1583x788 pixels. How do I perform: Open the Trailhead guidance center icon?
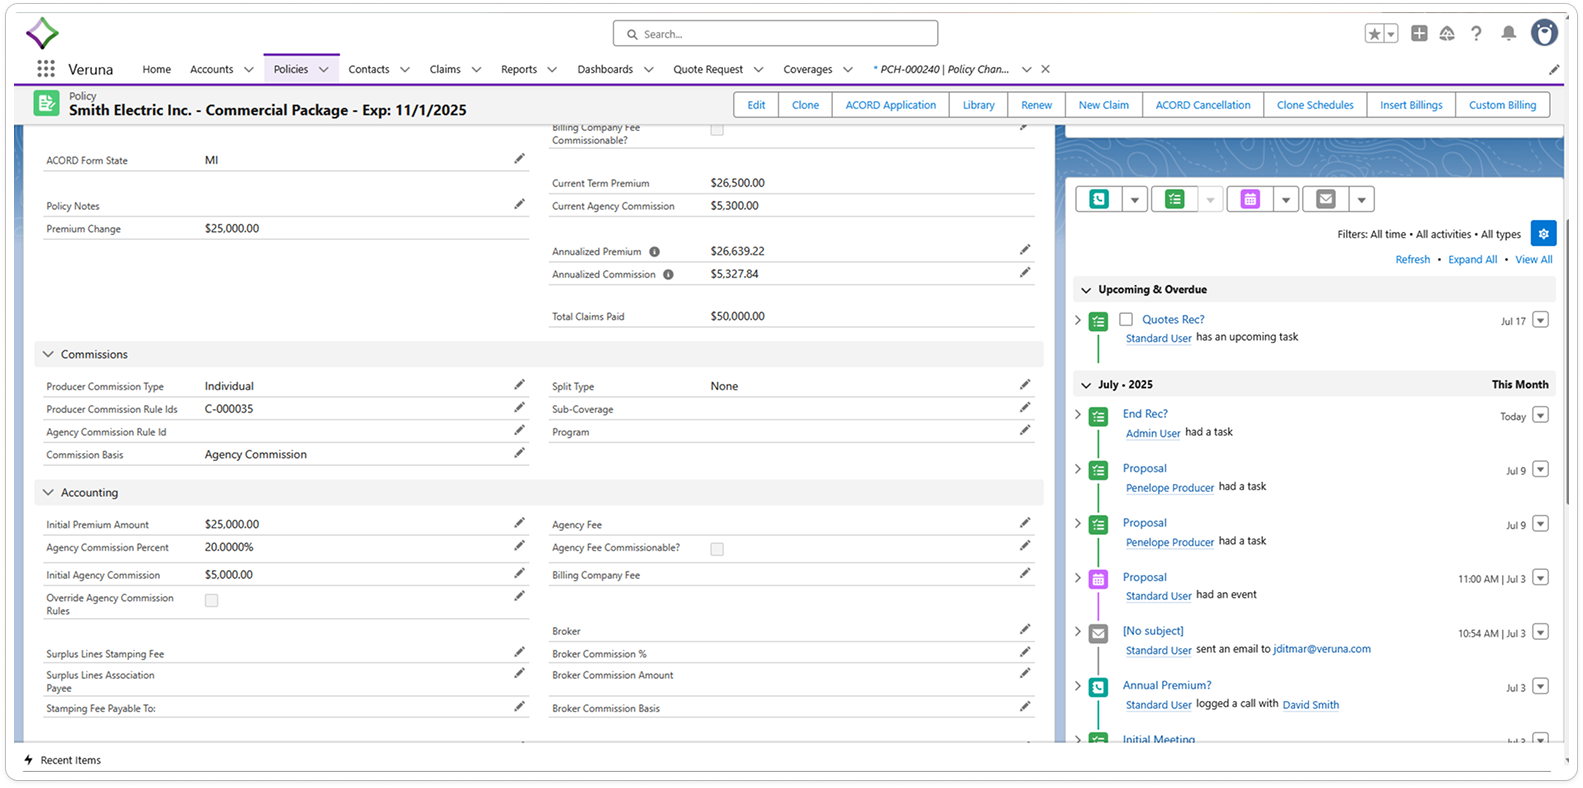(x=1447, y=34)
